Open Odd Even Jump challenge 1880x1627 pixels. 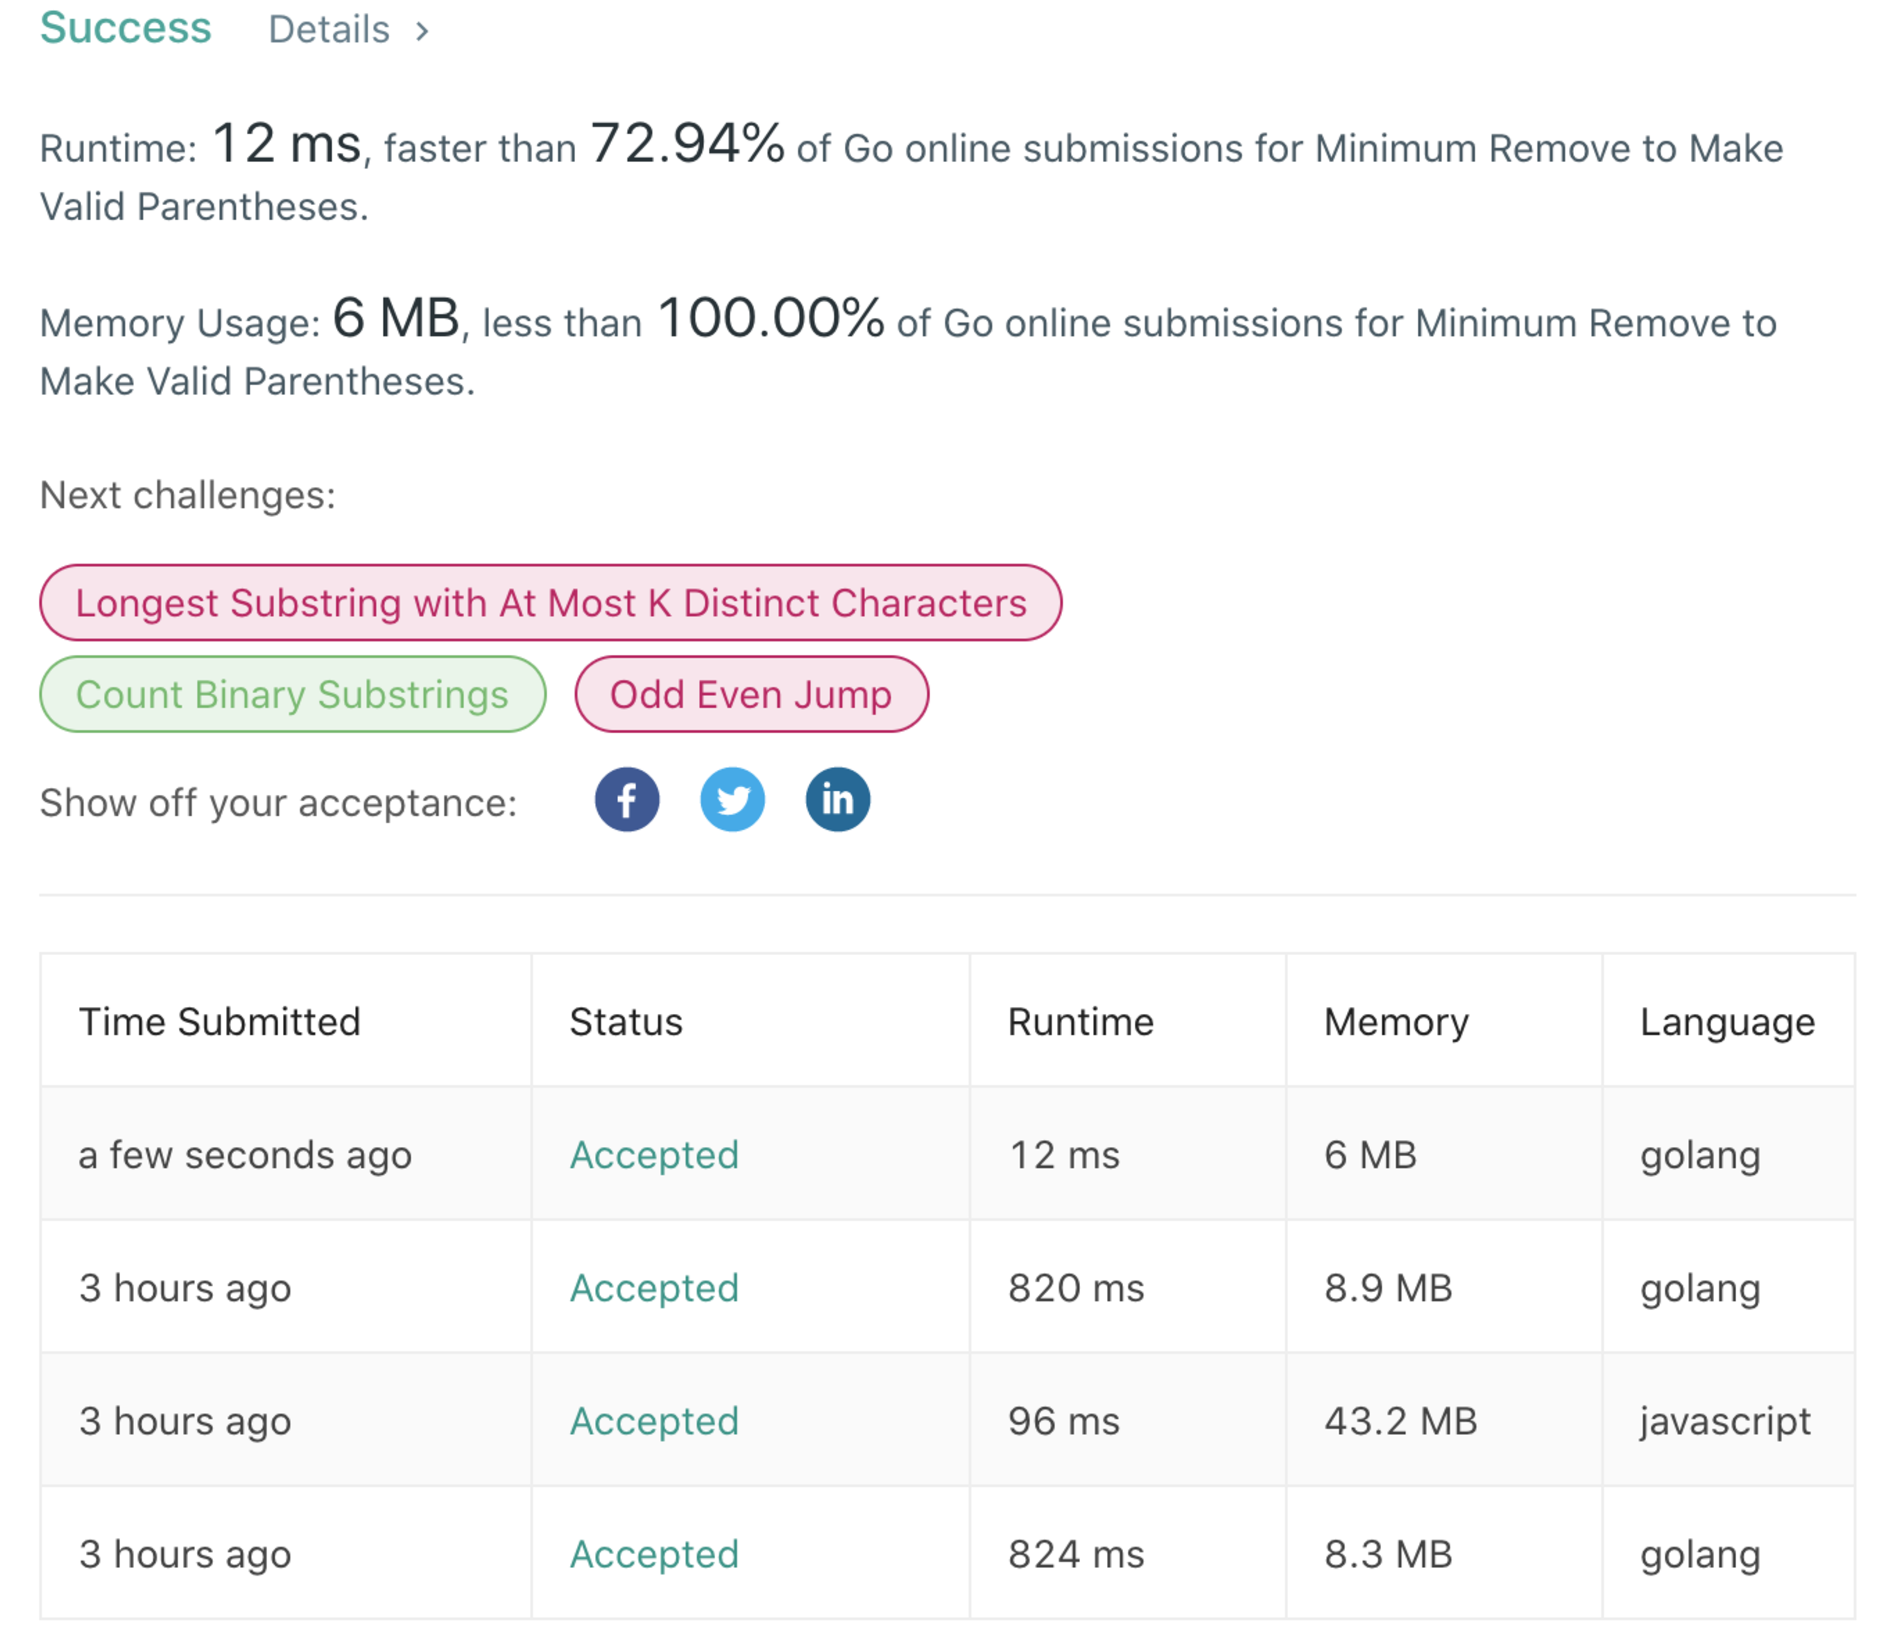(751, 695)
